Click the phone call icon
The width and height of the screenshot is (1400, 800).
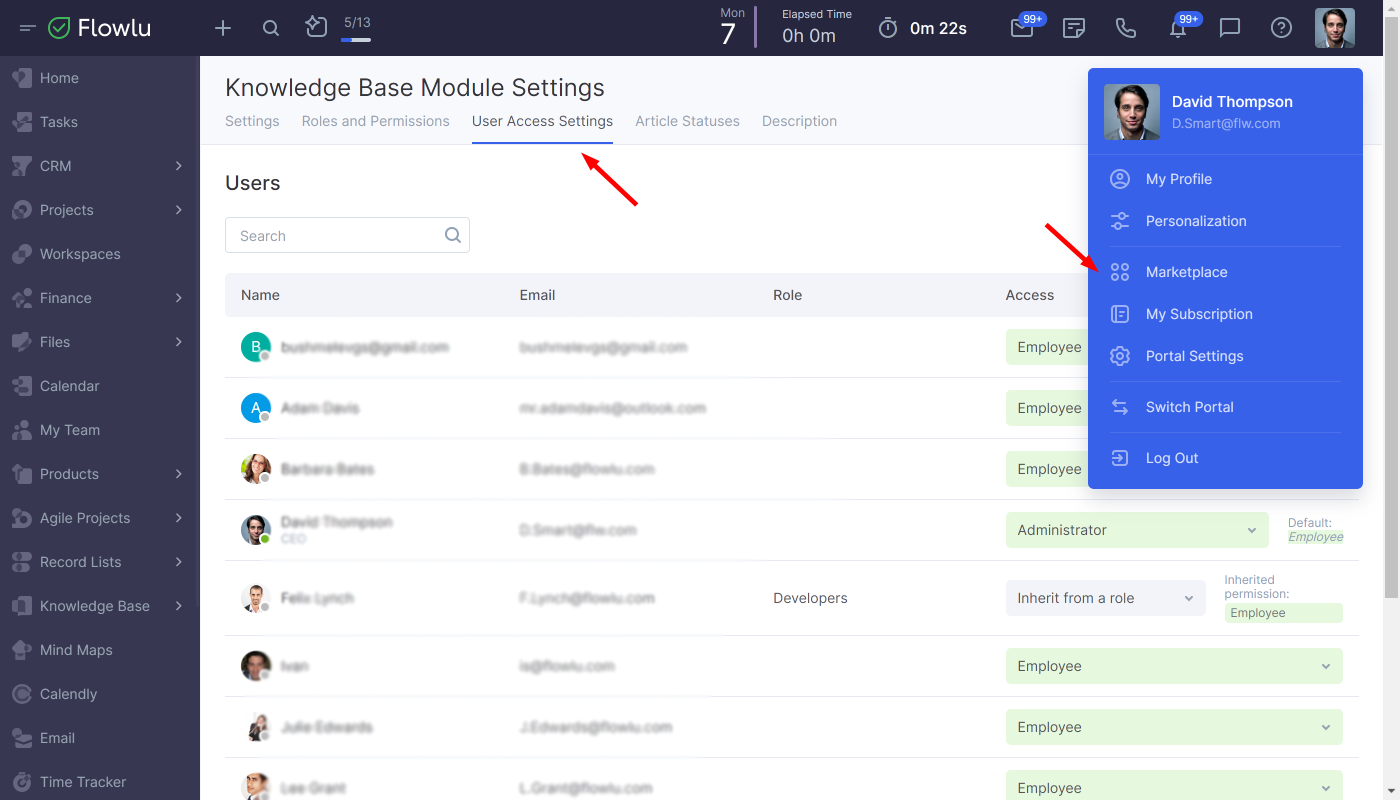pos(1126,28)
